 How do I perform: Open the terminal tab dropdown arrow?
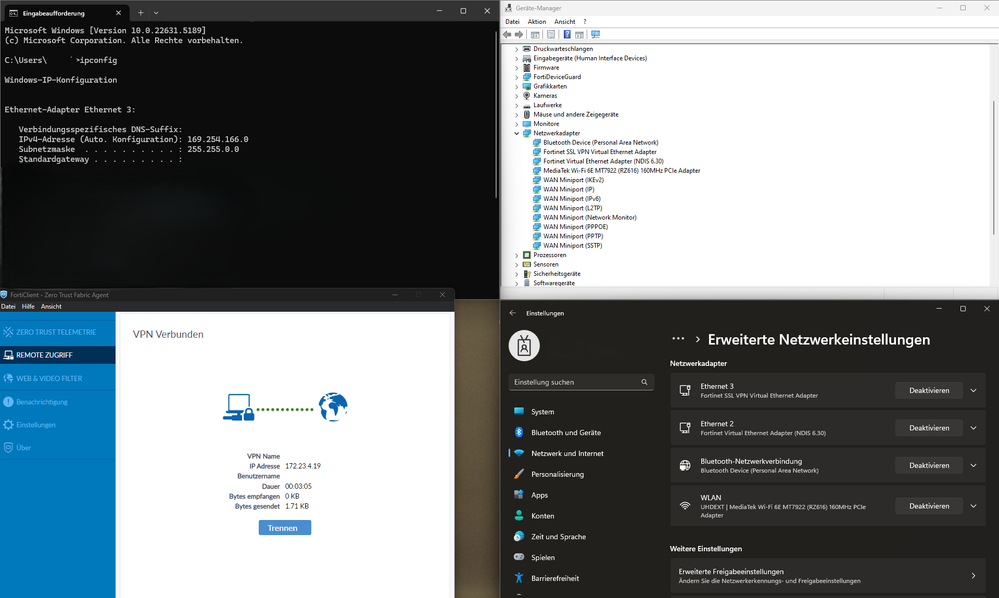point(156,12)
